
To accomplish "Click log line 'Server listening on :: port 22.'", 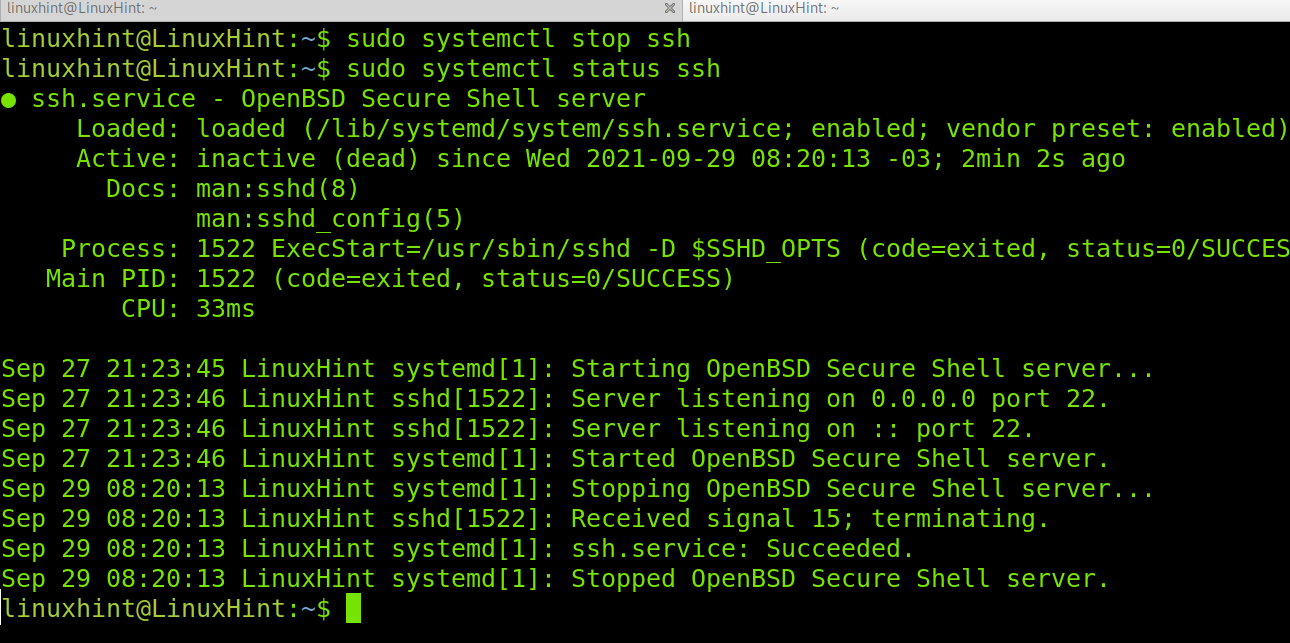I will pos(518,429).
